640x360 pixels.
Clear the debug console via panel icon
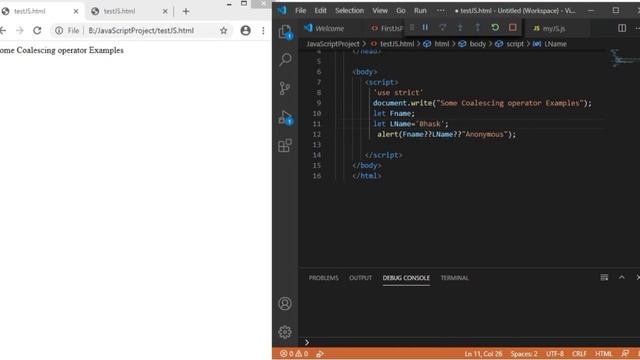(604, 278)
